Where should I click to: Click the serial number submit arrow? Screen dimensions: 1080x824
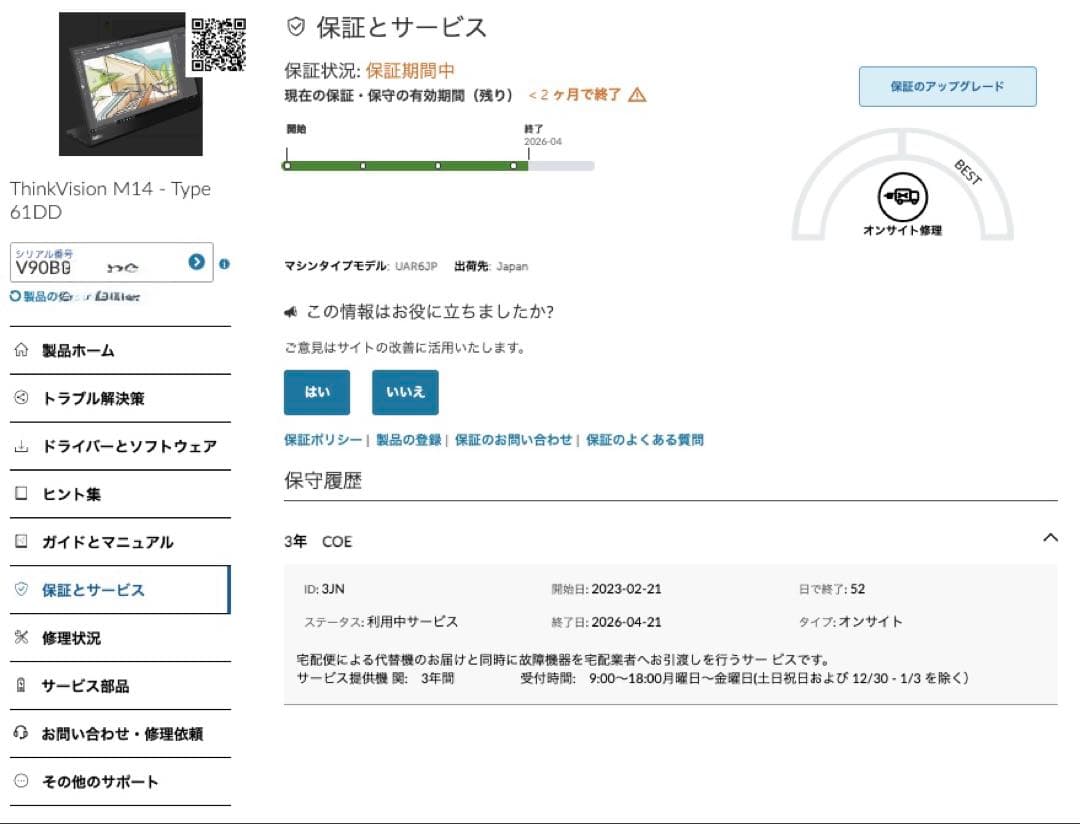[197, 262]
